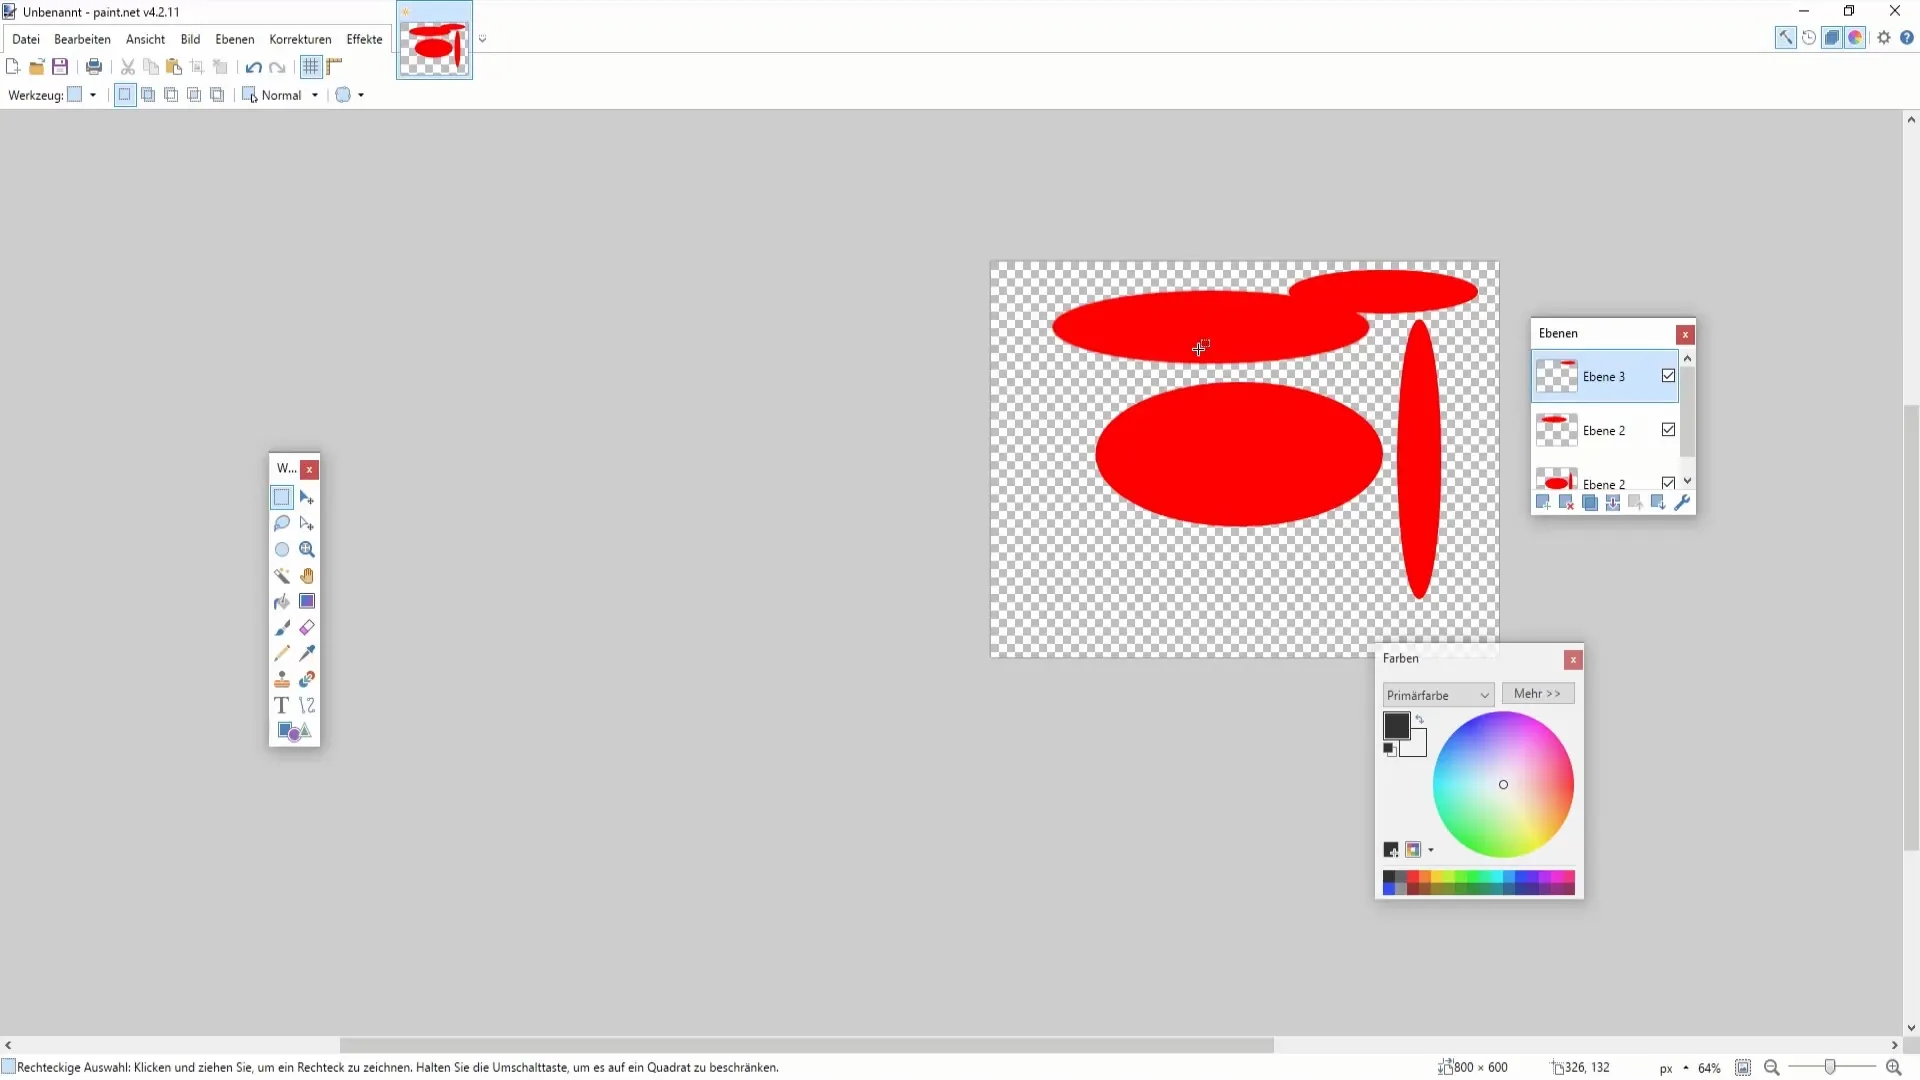Choose Invert (xor) selection mode button
Viewport: 1920px width, 1080px height.
click(x=217, y=95)
